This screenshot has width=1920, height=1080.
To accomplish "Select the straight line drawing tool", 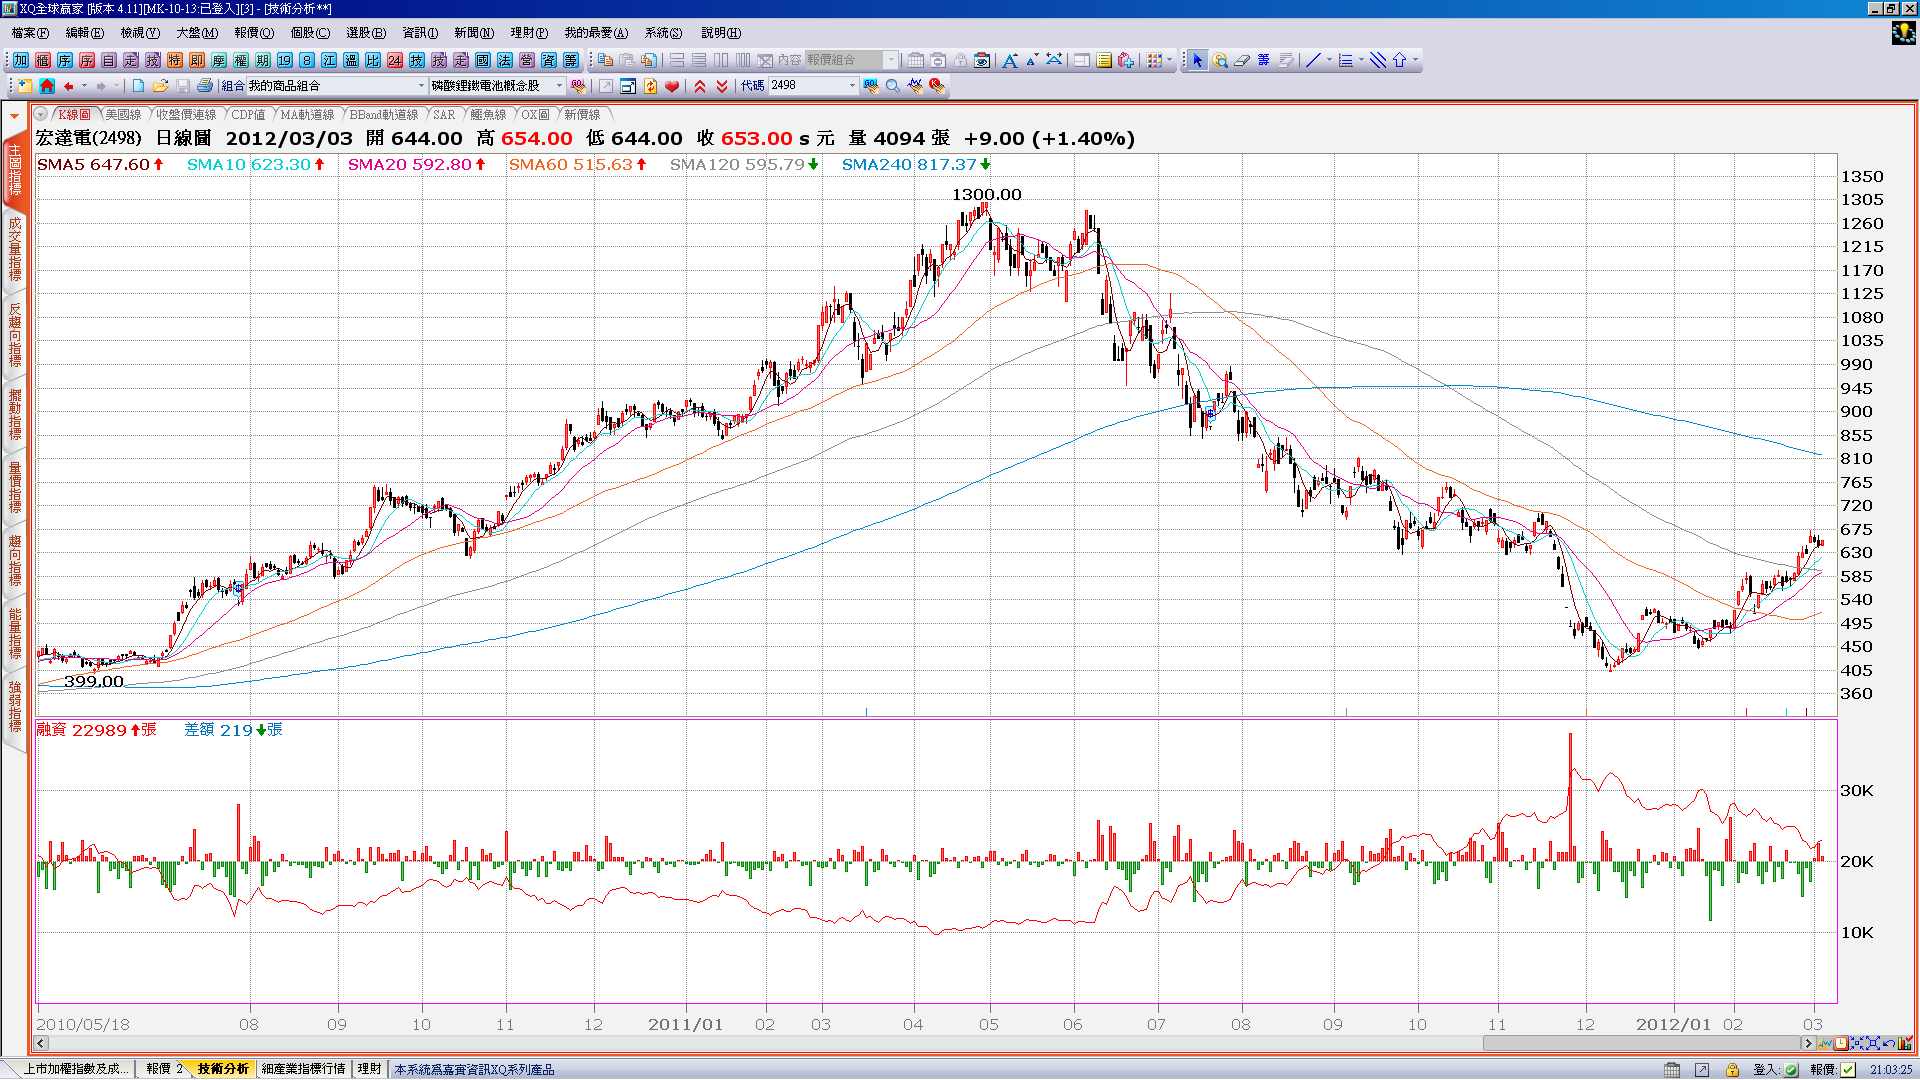I will (1313, 60).
